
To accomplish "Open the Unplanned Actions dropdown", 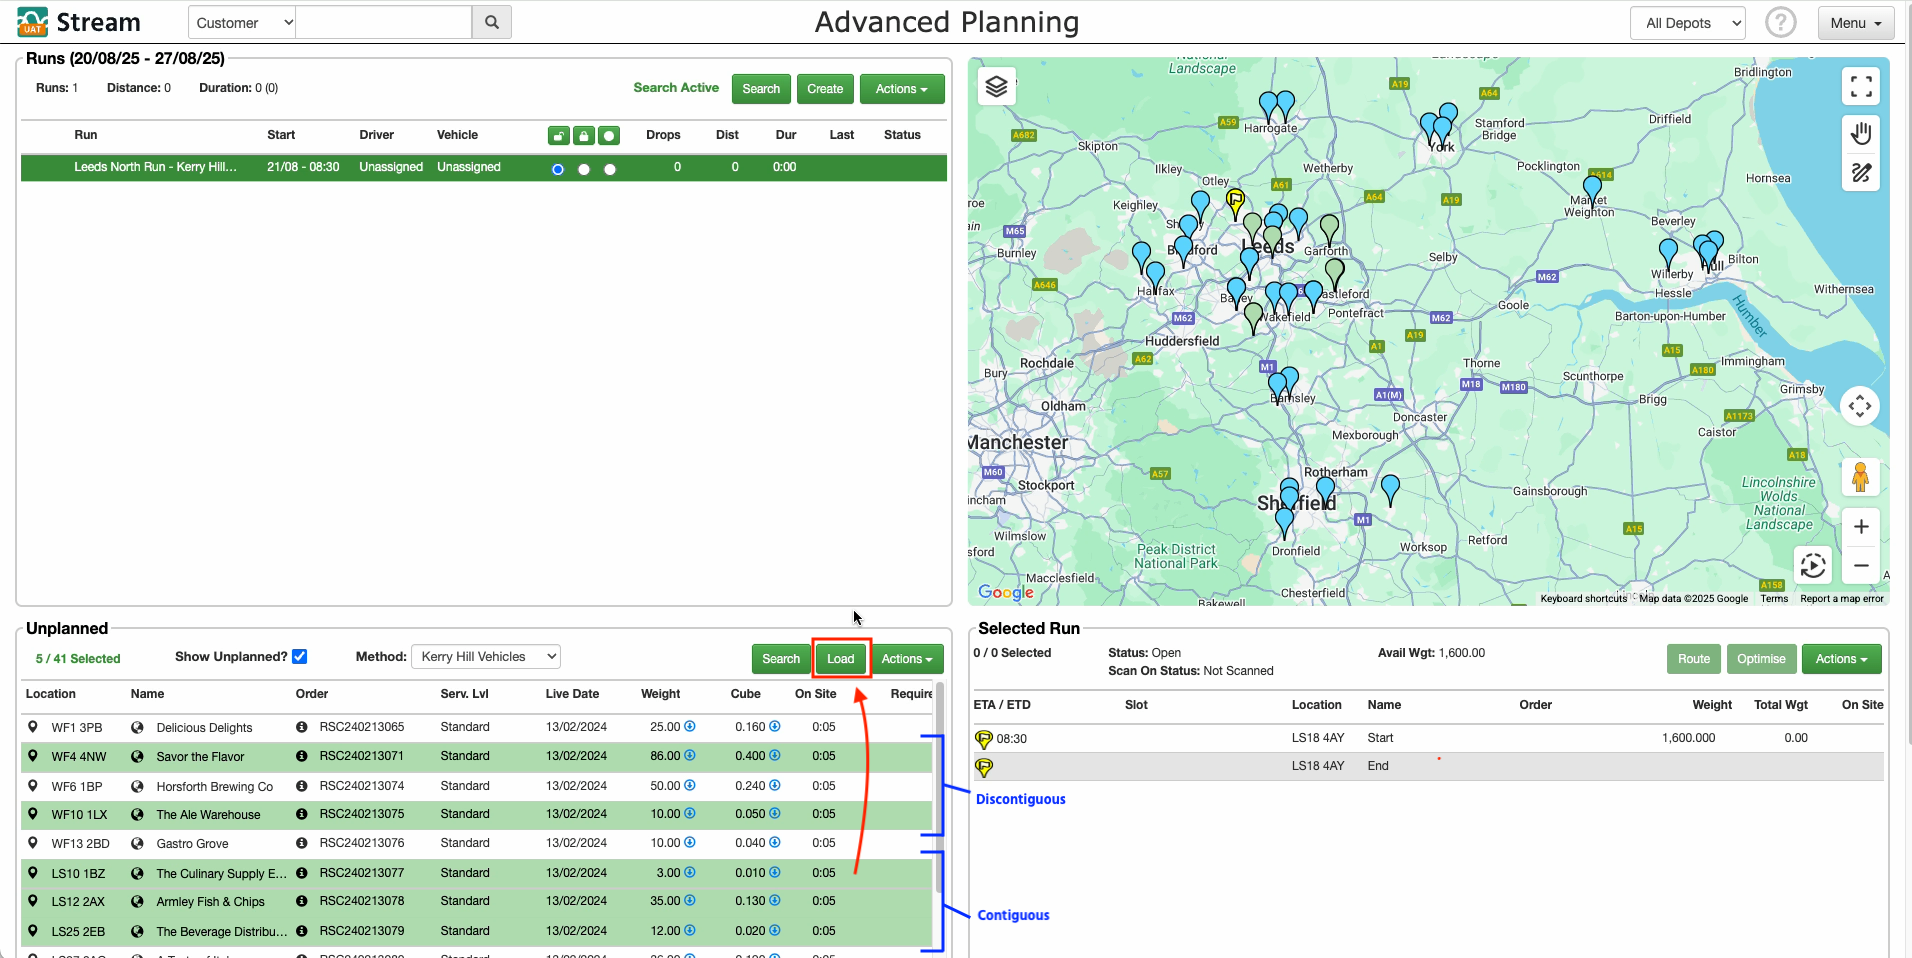I will click(x=907, y=659).
